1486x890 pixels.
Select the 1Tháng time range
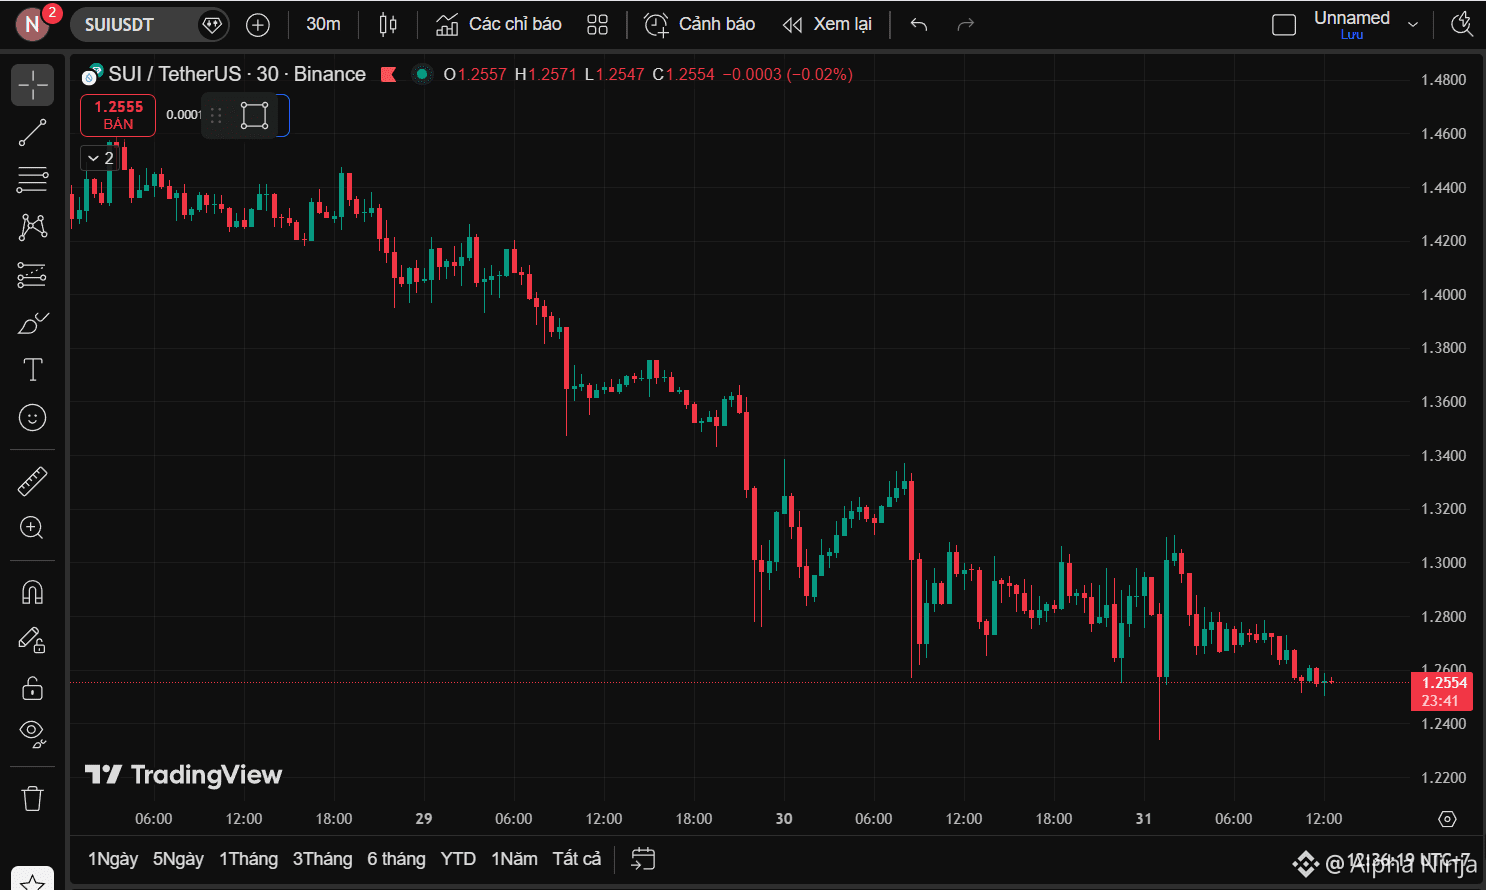(248, 859)
